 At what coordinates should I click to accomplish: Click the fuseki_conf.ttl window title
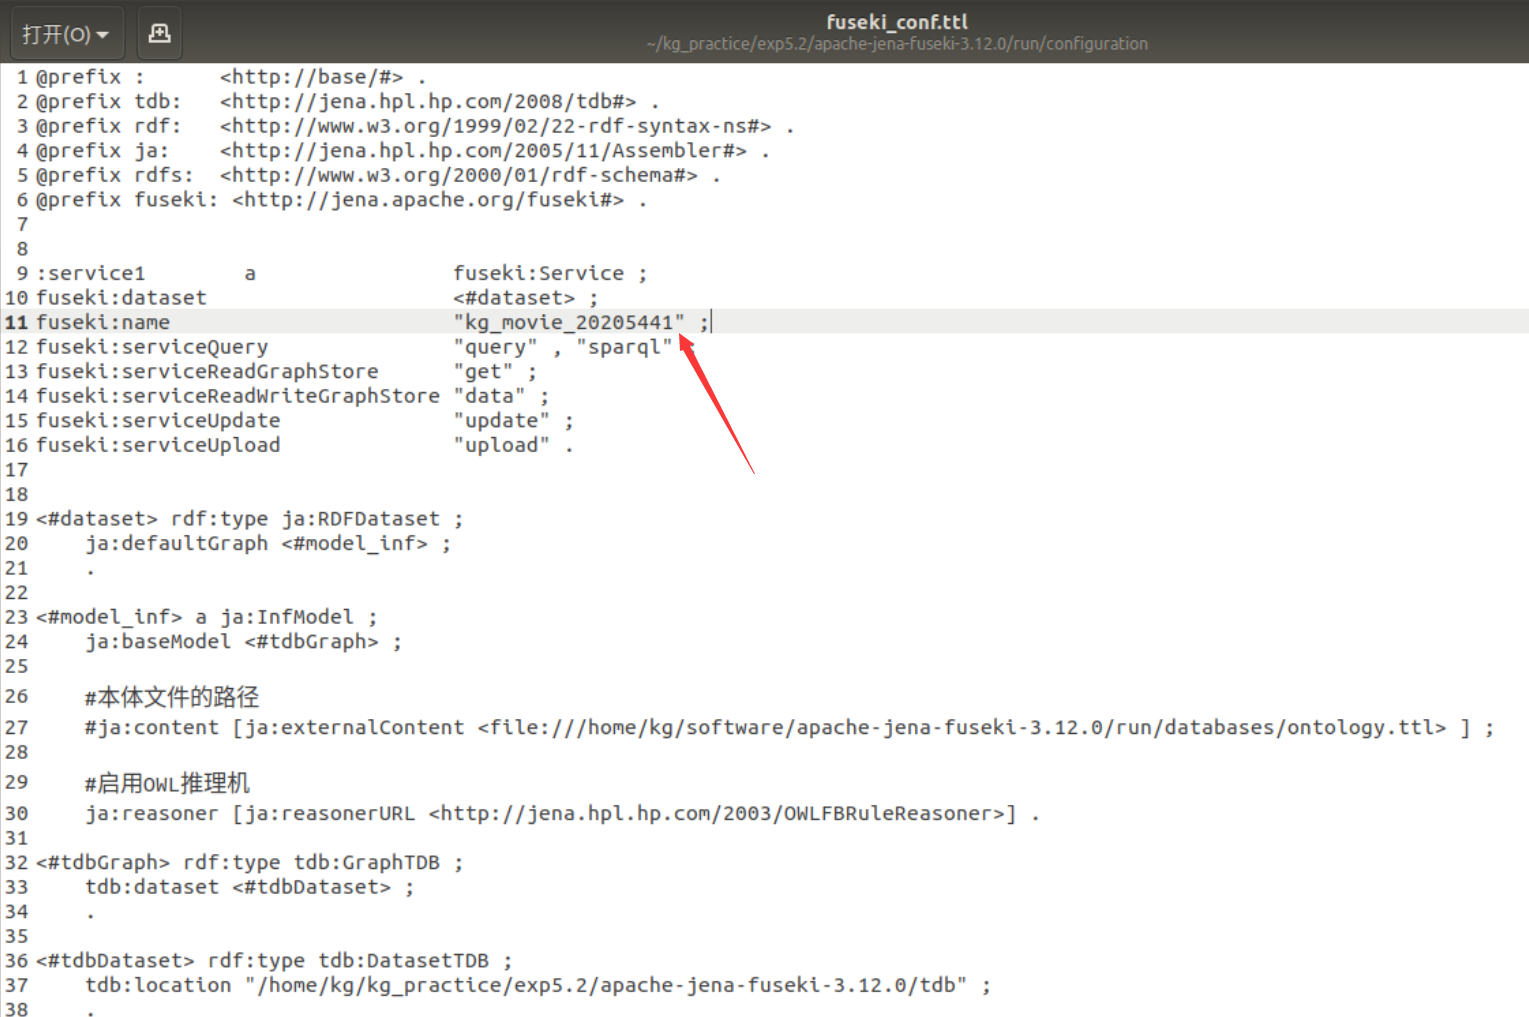897,21
